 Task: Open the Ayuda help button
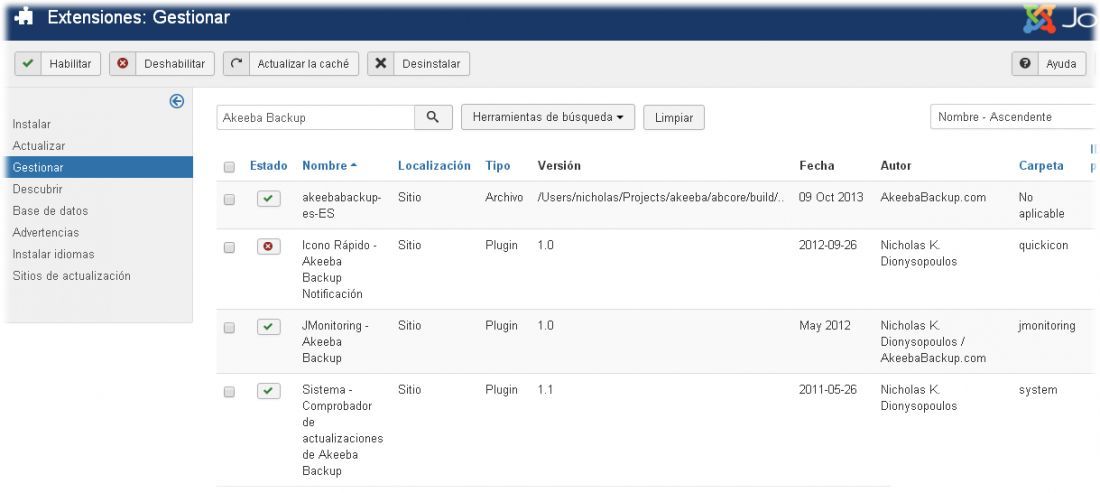(x=1049, y=64)
